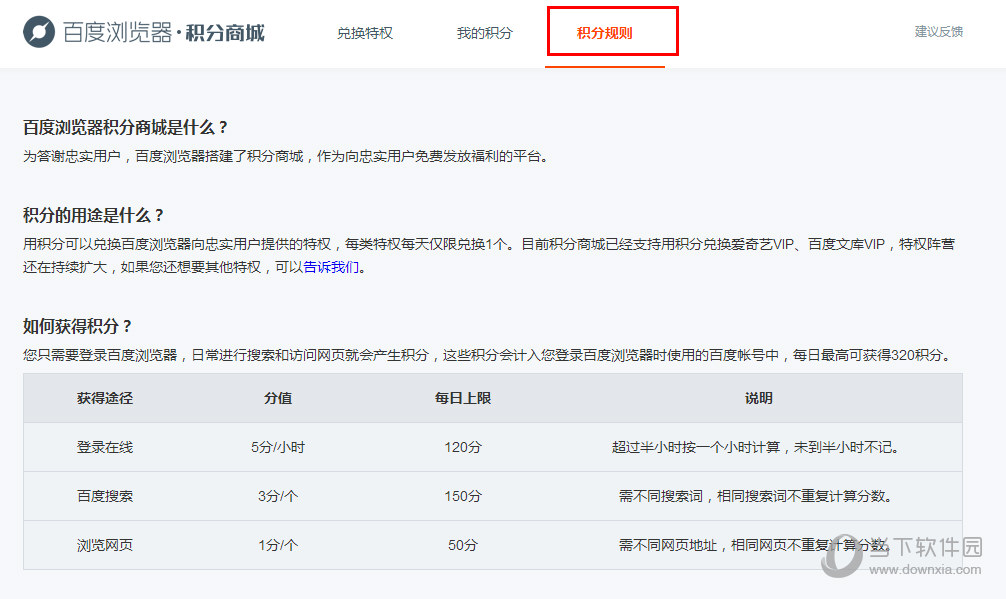Click the 告诉我们 link in the paragraph

(330, 267)
